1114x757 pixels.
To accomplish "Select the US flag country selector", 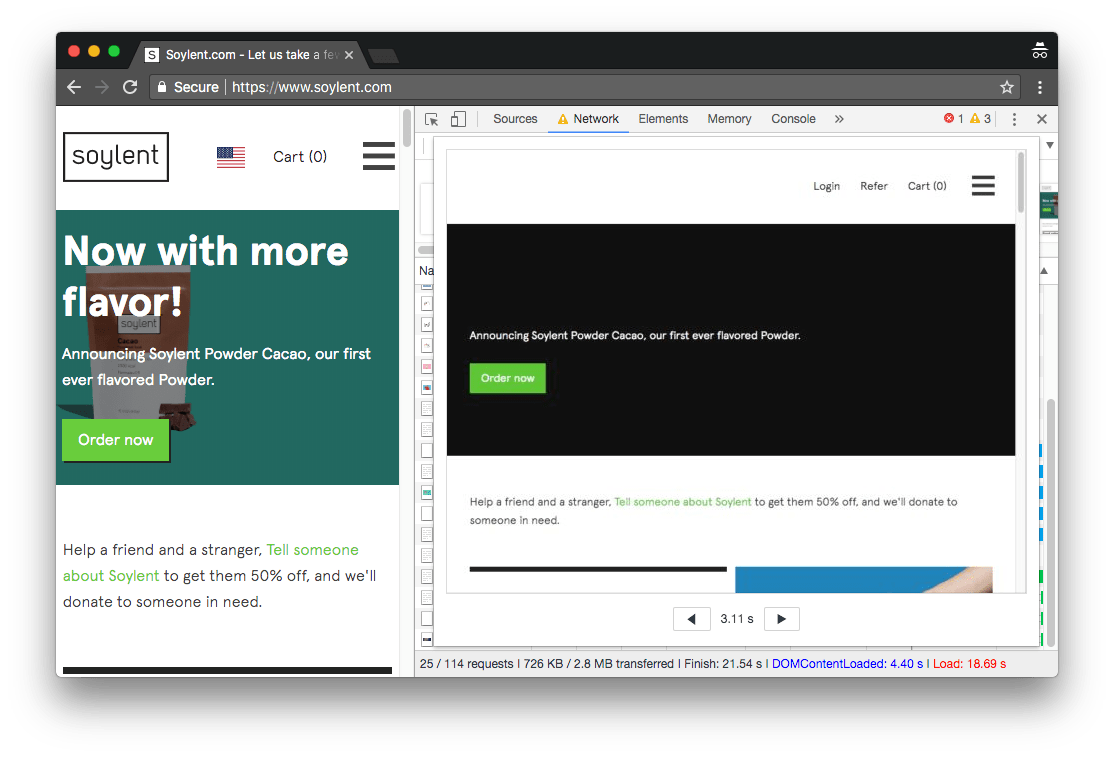I will coord(231,157).
